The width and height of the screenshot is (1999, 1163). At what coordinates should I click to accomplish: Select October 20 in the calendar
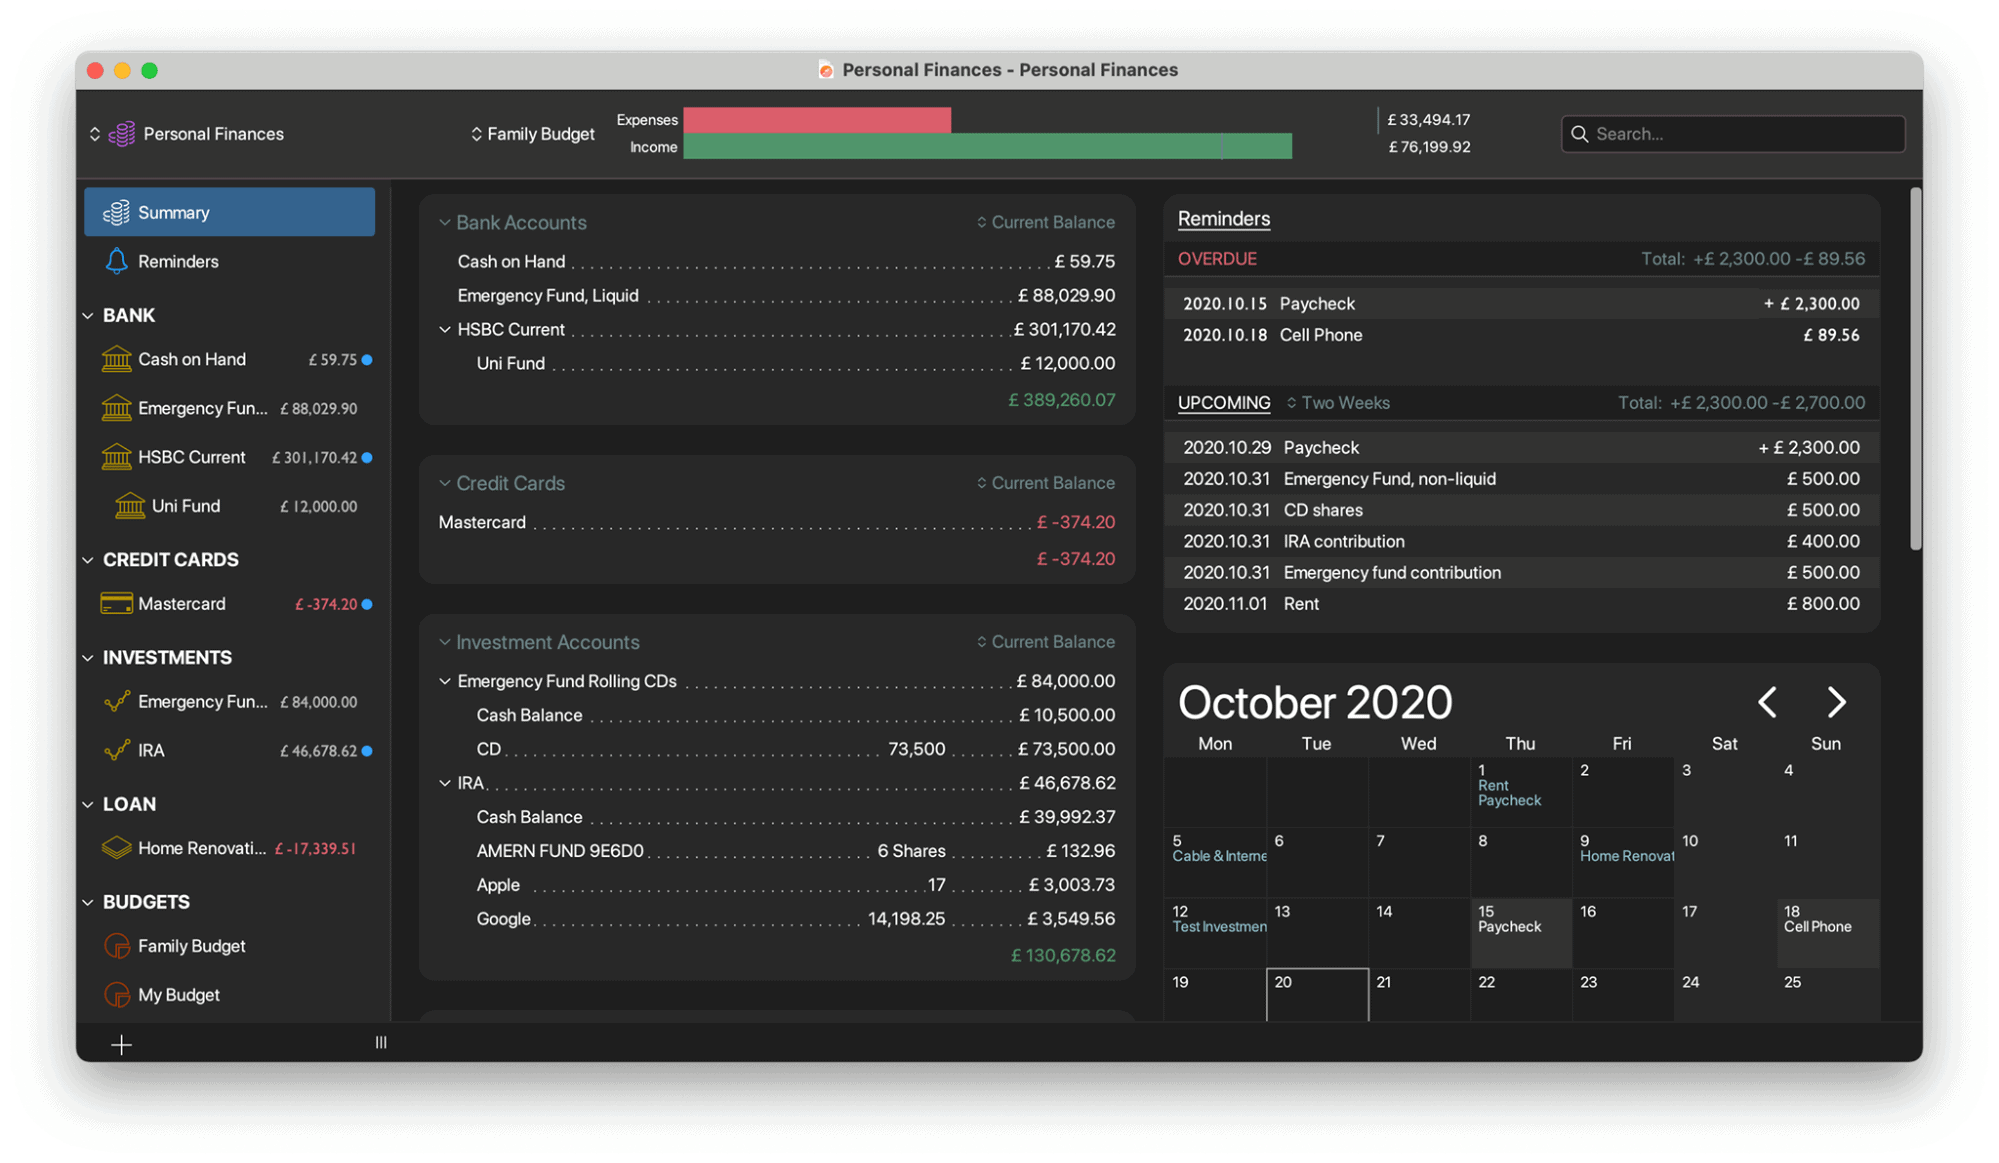tap(1317, 994)
